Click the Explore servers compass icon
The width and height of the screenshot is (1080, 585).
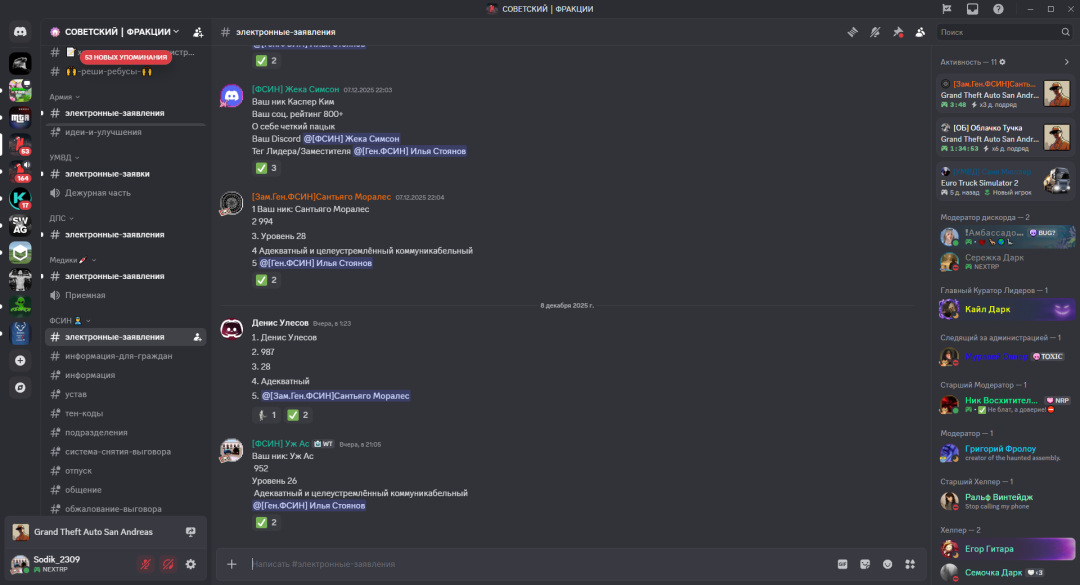(x=20, y=387)
